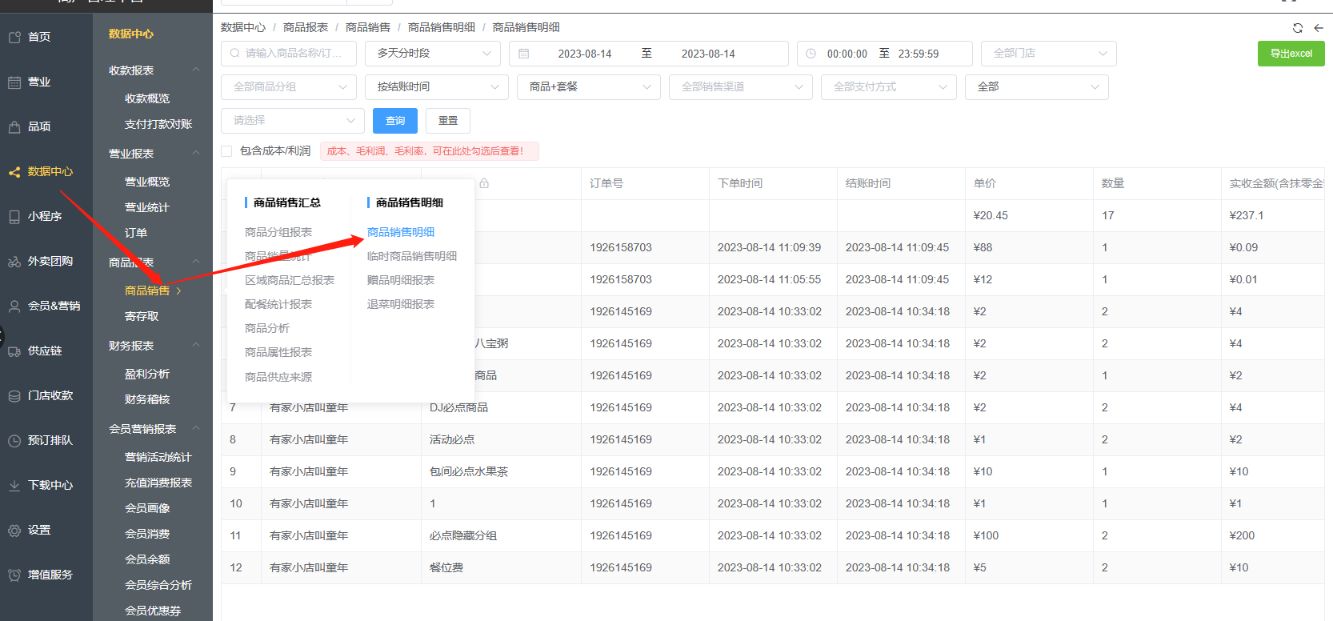Click the magnifier icon in the search box
The image size is (1333, 621).
click(x=236, y=54)
